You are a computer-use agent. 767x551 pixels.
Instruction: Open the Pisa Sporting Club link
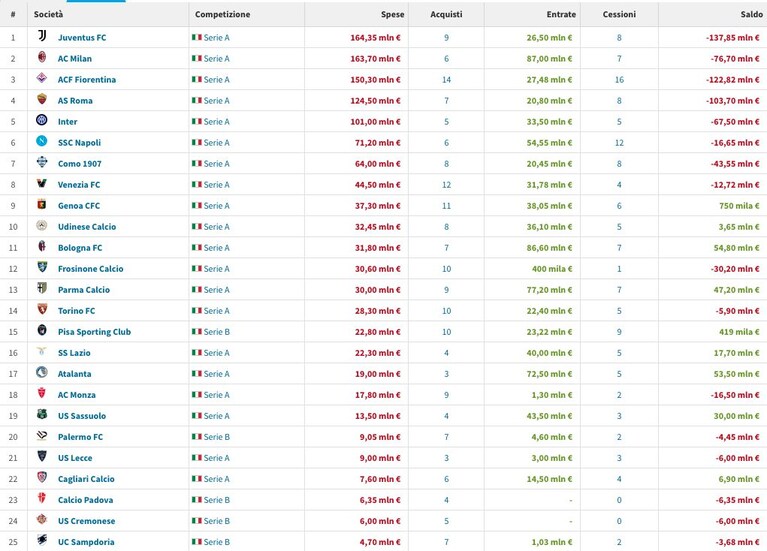[x=94, y=332]
